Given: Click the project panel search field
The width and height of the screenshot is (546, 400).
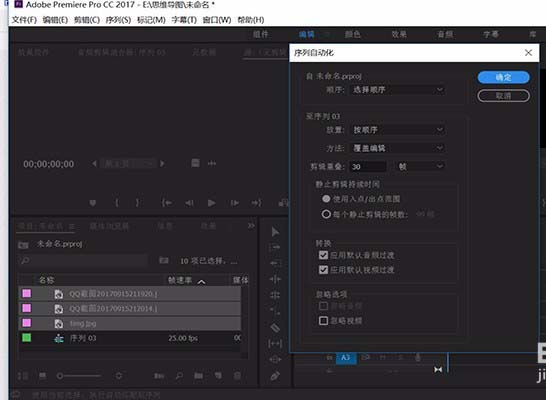Looking at the screenshot, I should (x=83, y=260).
